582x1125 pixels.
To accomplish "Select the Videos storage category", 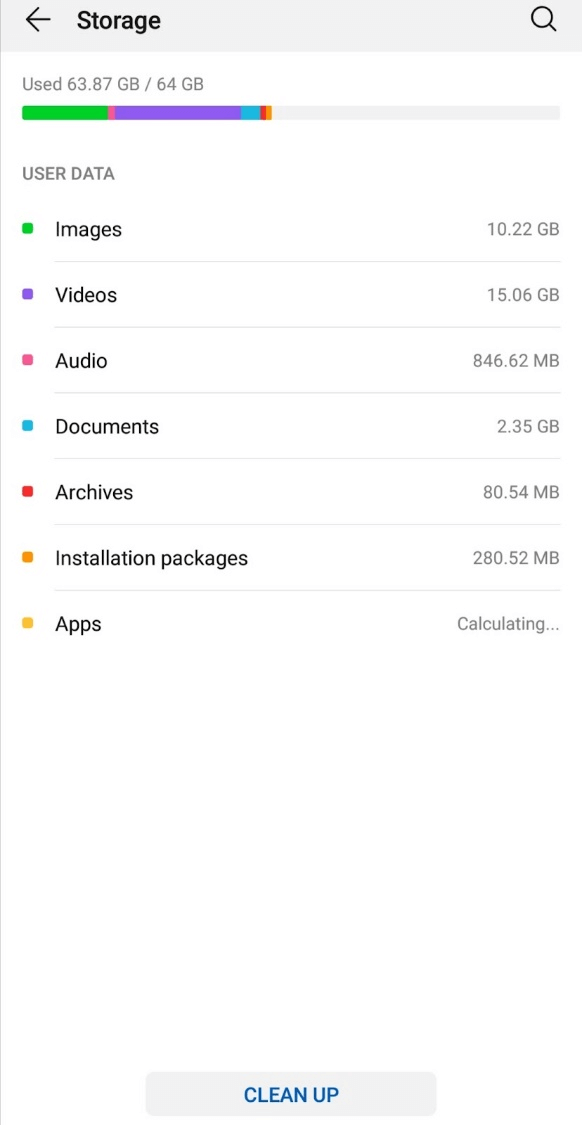I will (290, 295).
